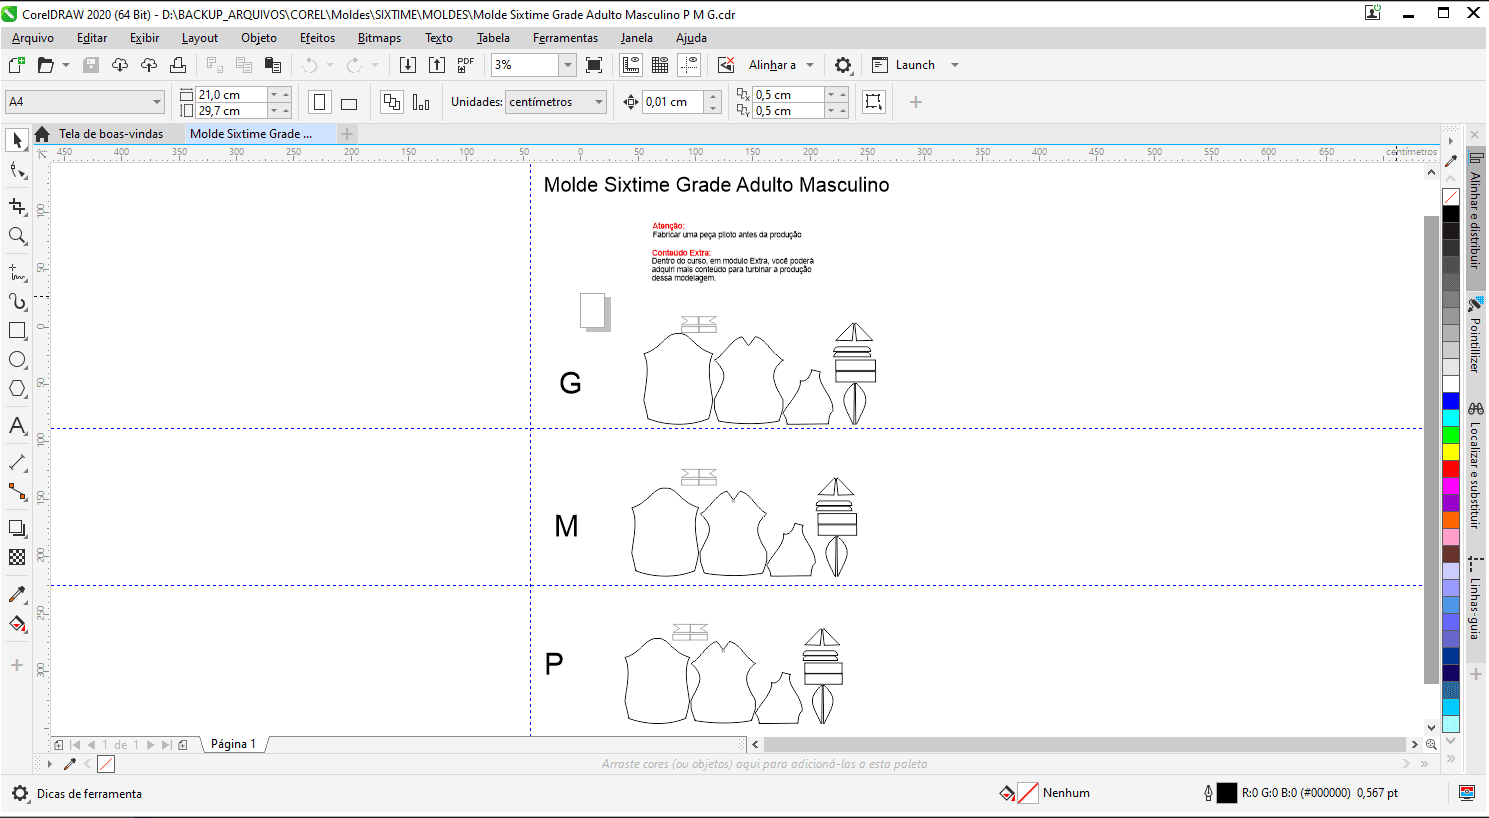Open the Unidades centímetros dropdown
The height and width of the screenshot is (818, 1489).
coord(599,102)
